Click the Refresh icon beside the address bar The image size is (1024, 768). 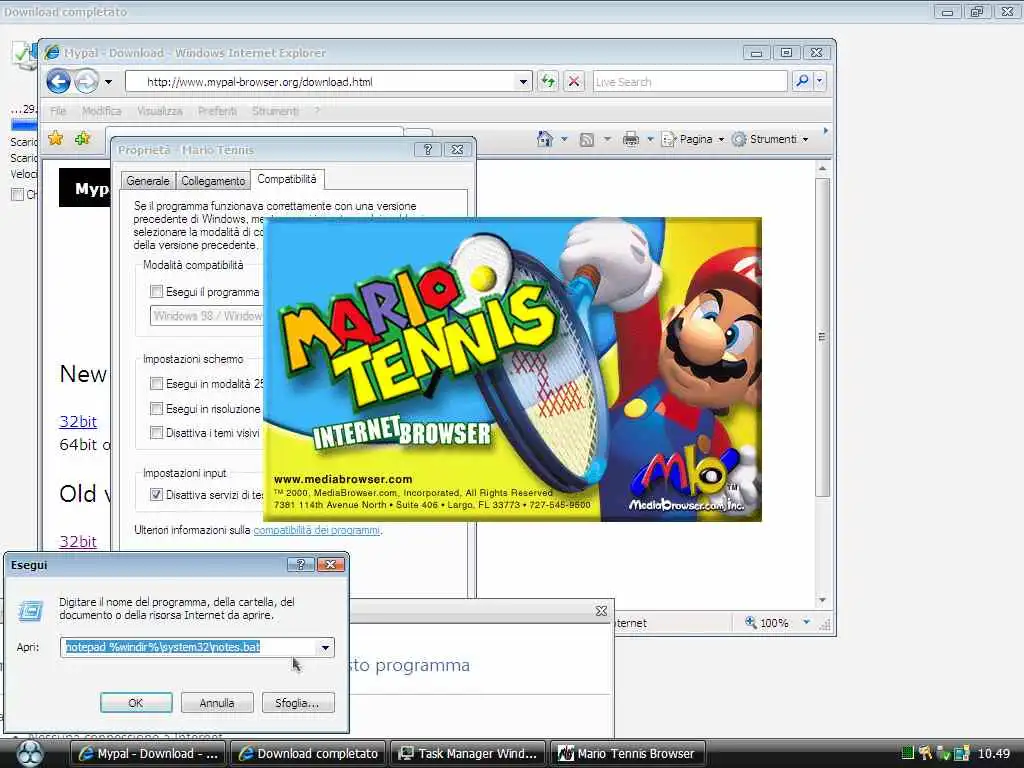pyautogui.click(x=548, y=82)
